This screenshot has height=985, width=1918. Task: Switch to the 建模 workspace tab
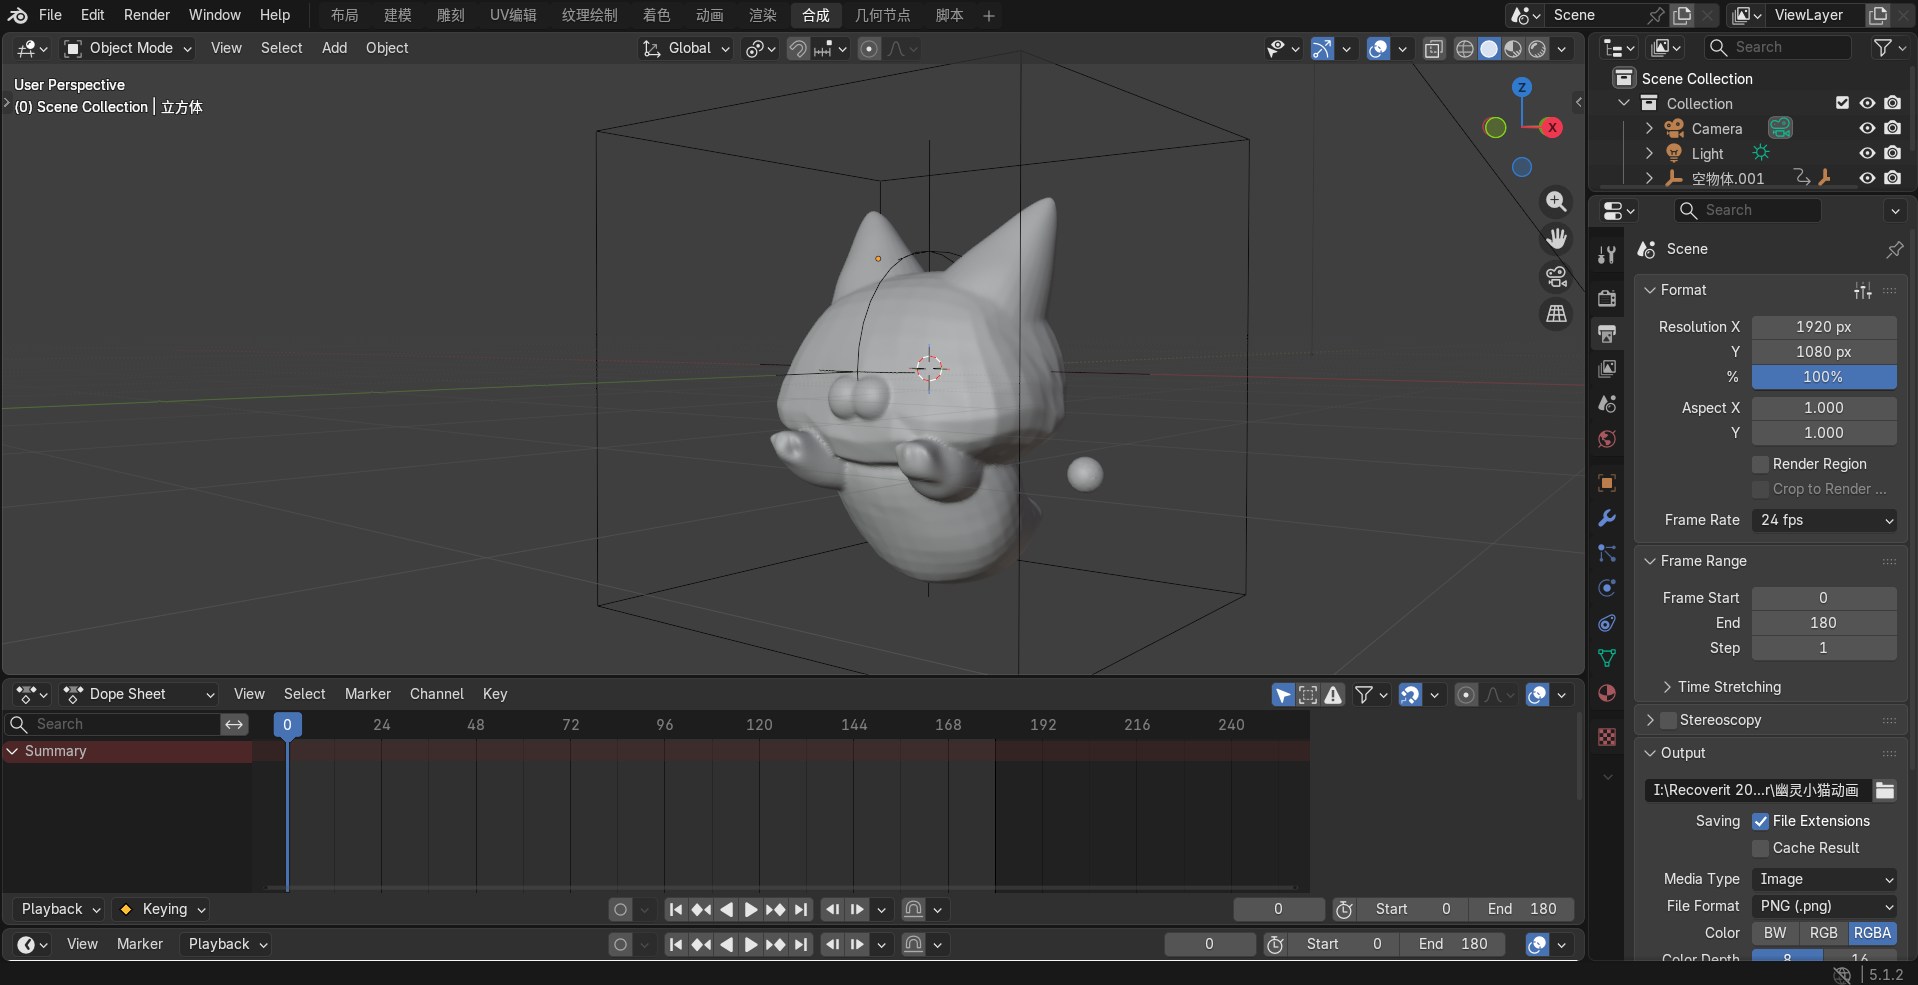(398, 15)
